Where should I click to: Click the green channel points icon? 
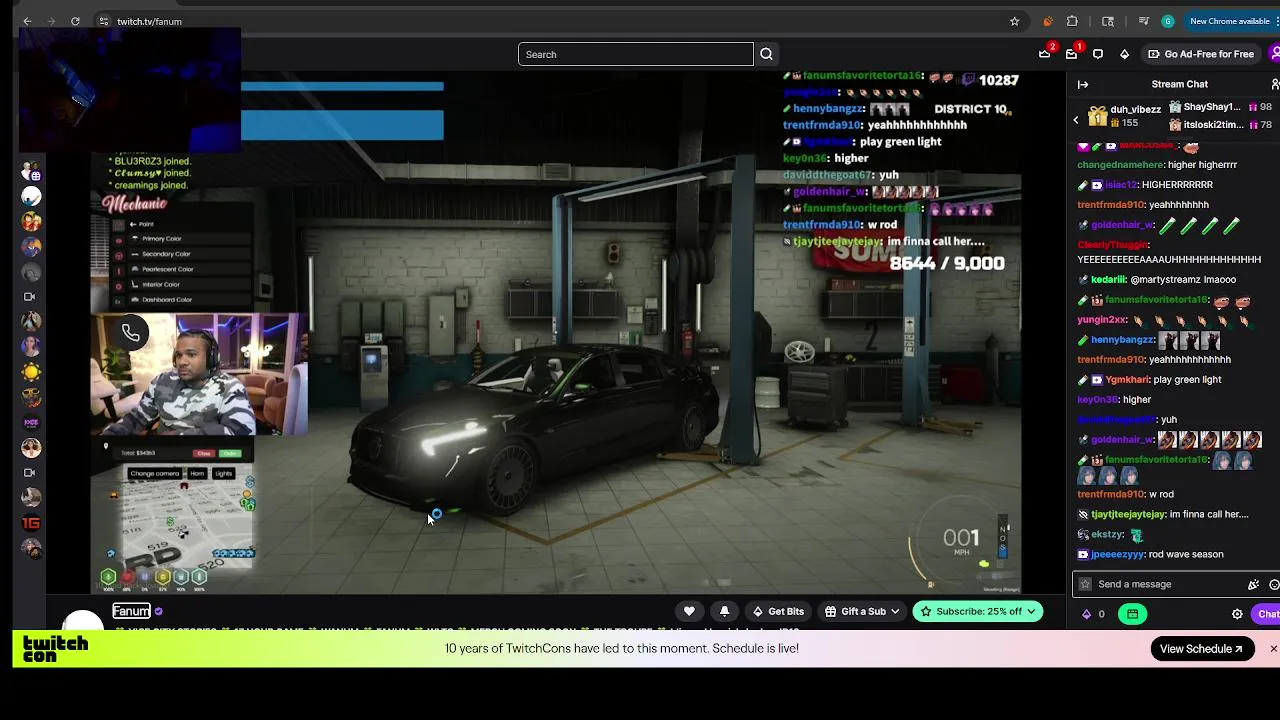(x=1132, y=614)
